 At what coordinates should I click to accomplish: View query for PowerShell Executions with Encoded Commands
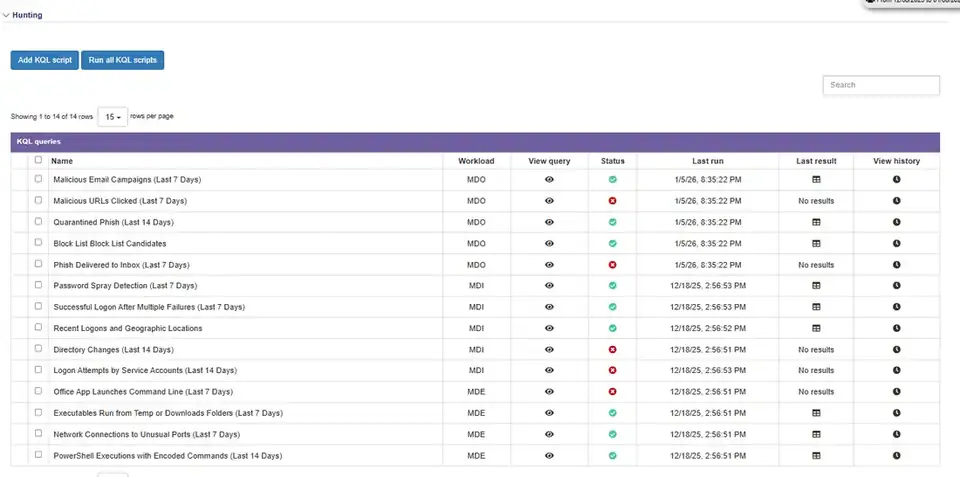click(549, 456)
